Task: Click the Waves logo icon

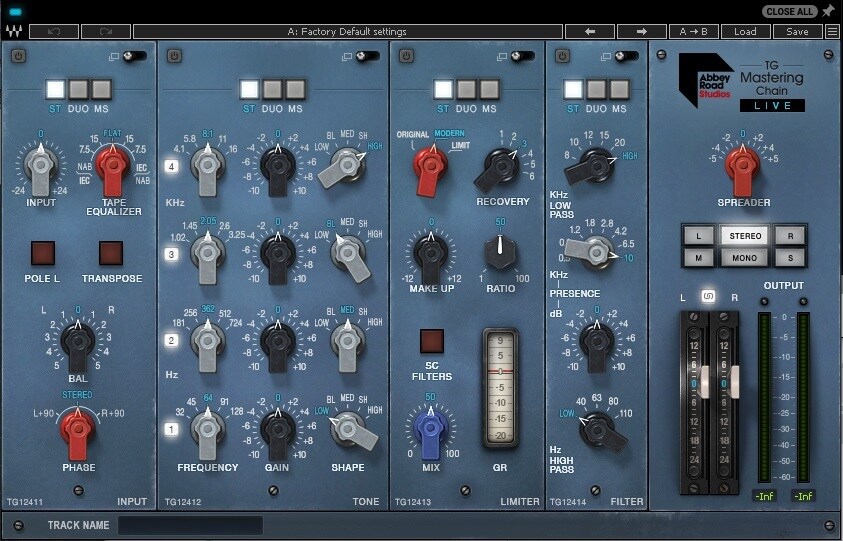Action: coord(14,31)
